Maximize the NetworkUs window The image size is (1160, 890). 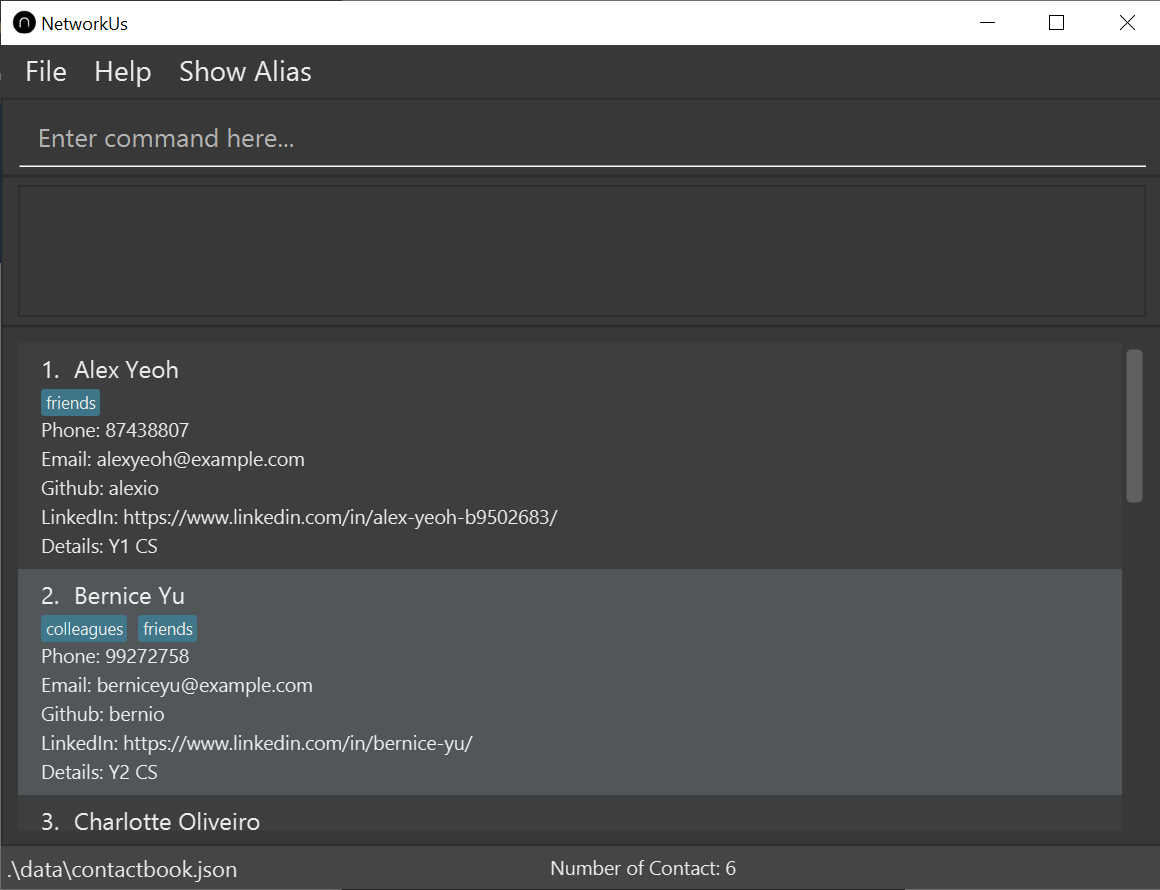(x=1056, y=23)
